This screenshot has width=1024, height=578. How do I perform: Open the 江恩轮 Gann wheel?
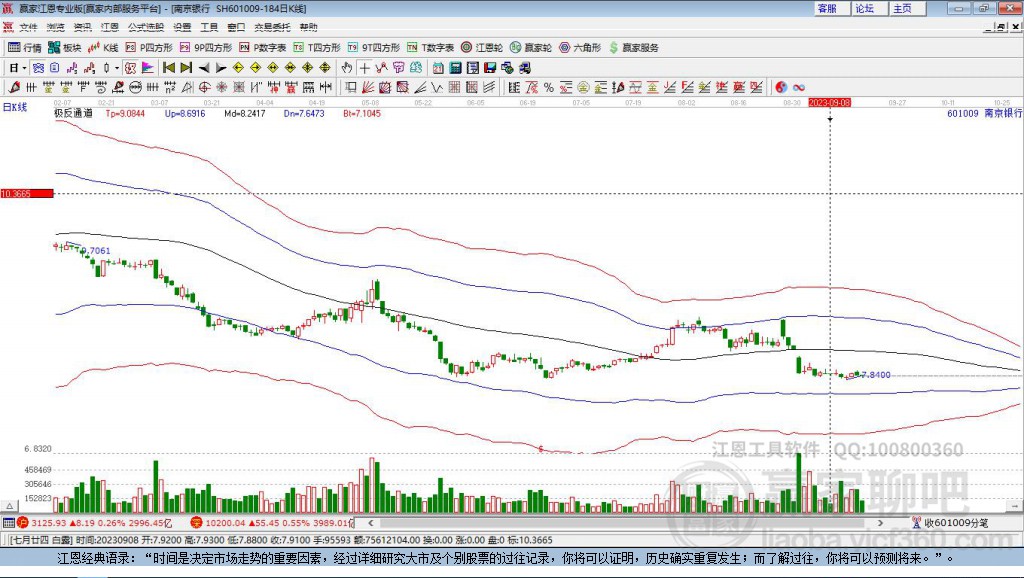[482, 48]
